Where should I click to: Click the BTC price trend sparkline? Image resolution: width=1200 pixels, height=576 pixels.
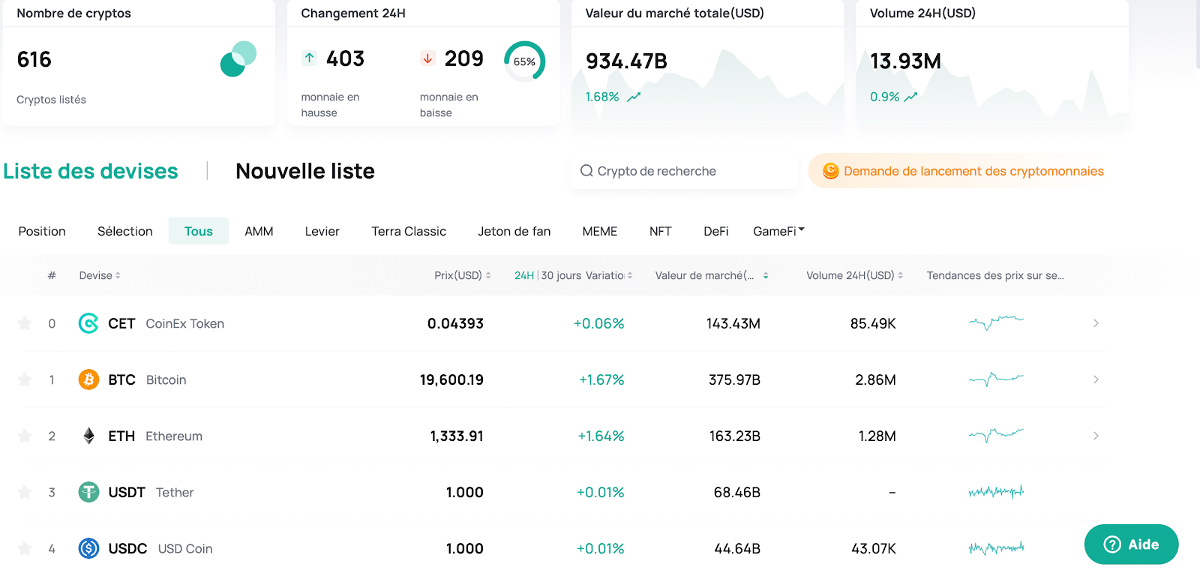click(996, 379)
